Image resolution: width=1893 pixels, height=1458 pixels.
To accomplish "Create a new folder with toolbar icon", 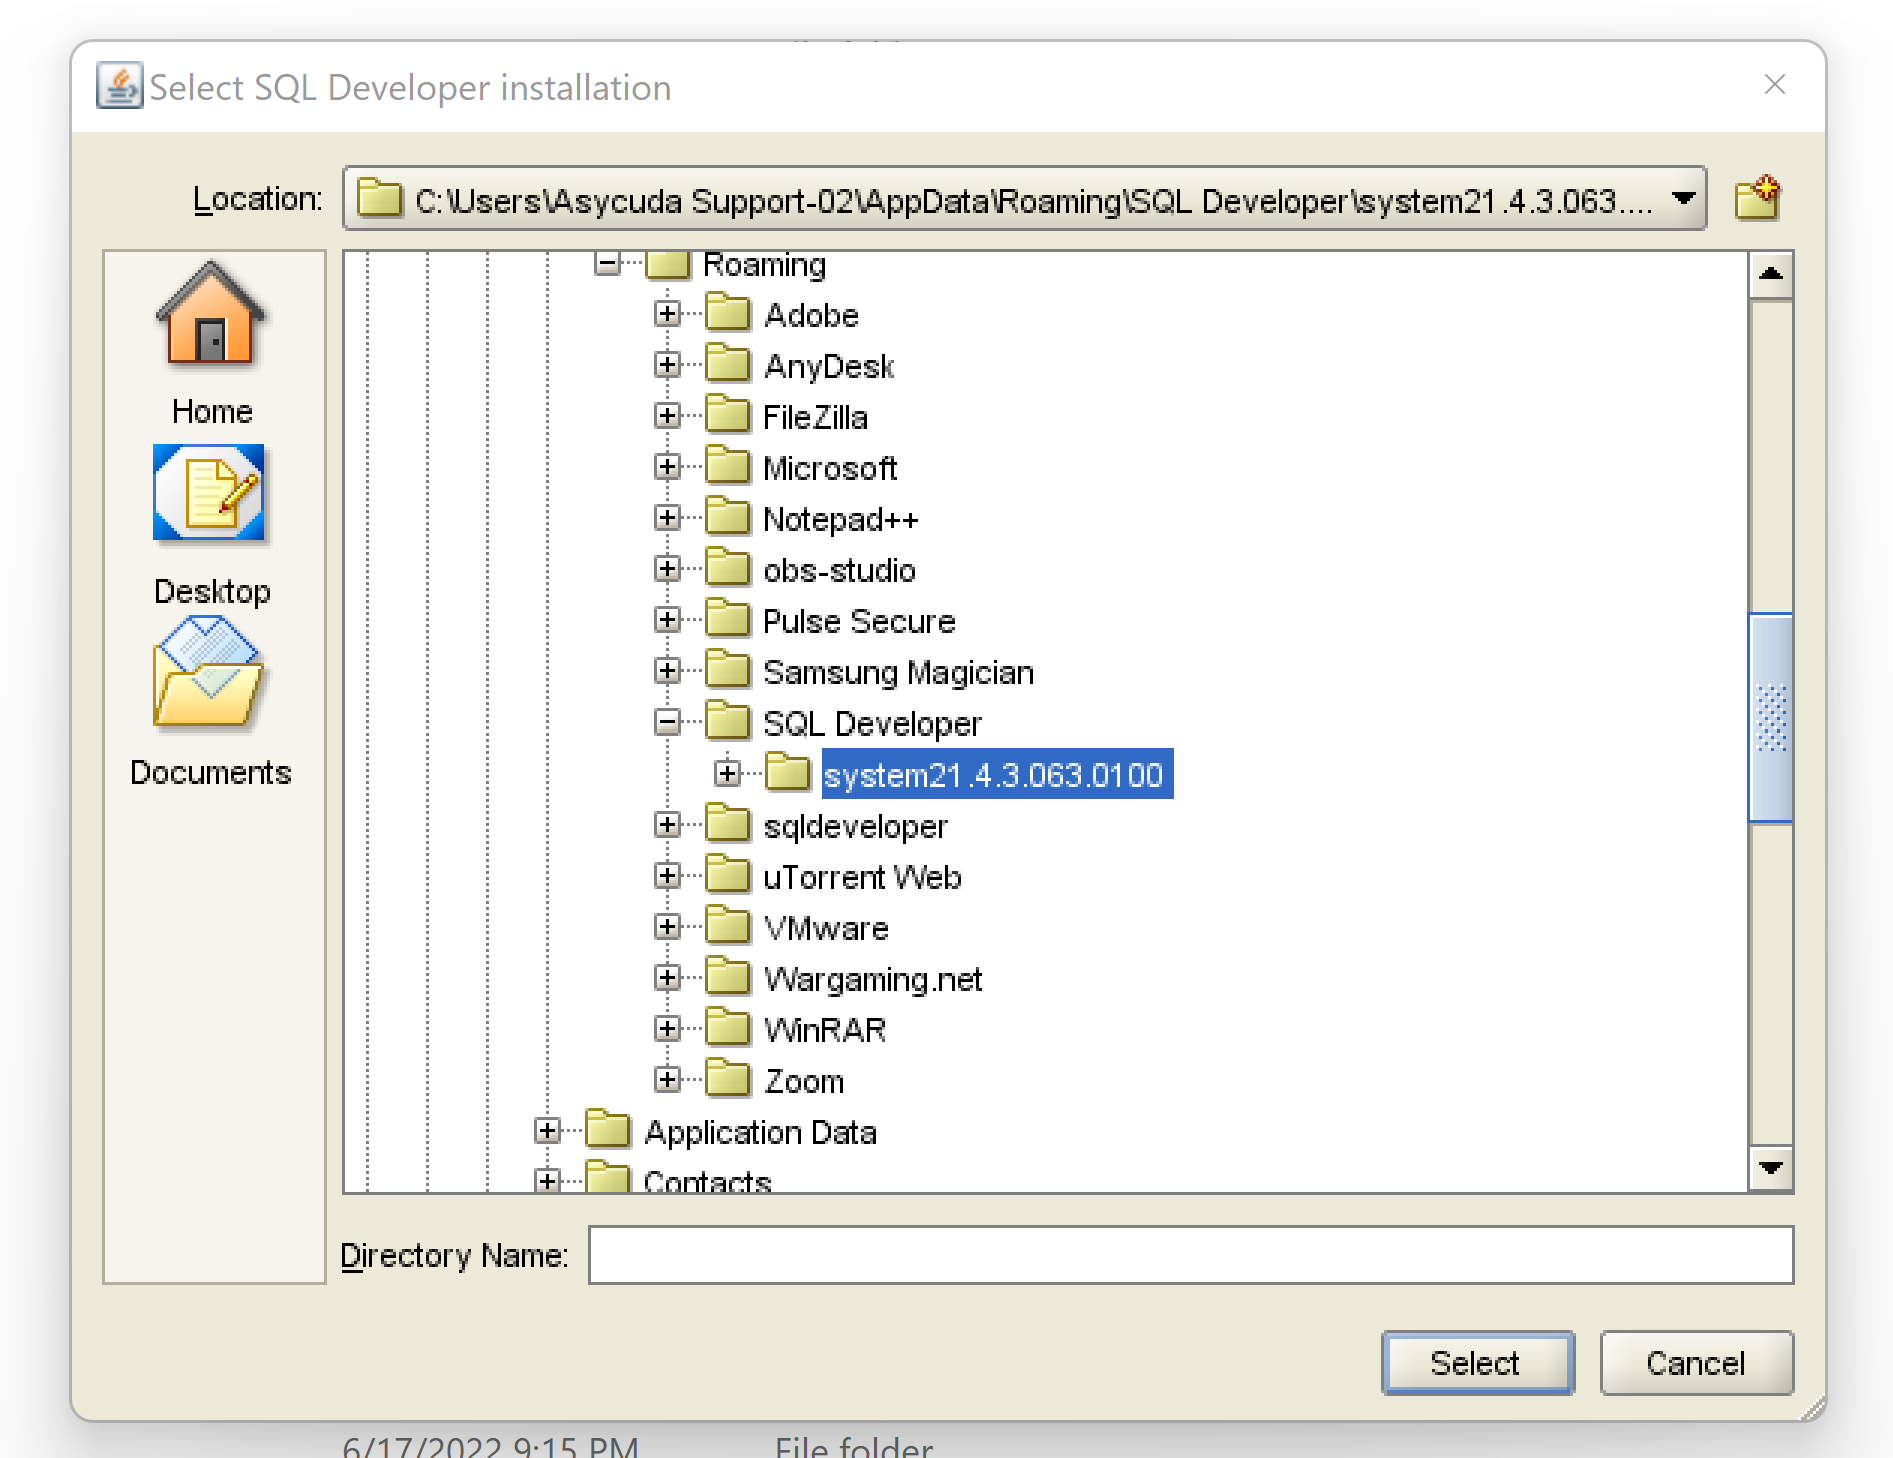I will tap(1757, 198).
